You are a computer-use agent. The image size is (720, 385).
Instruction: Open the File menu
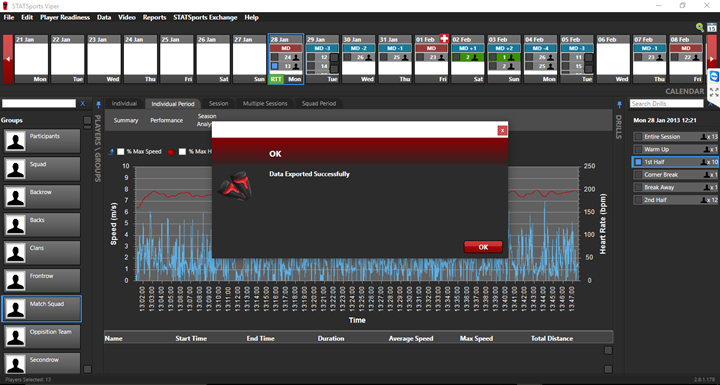coord(9,17)
